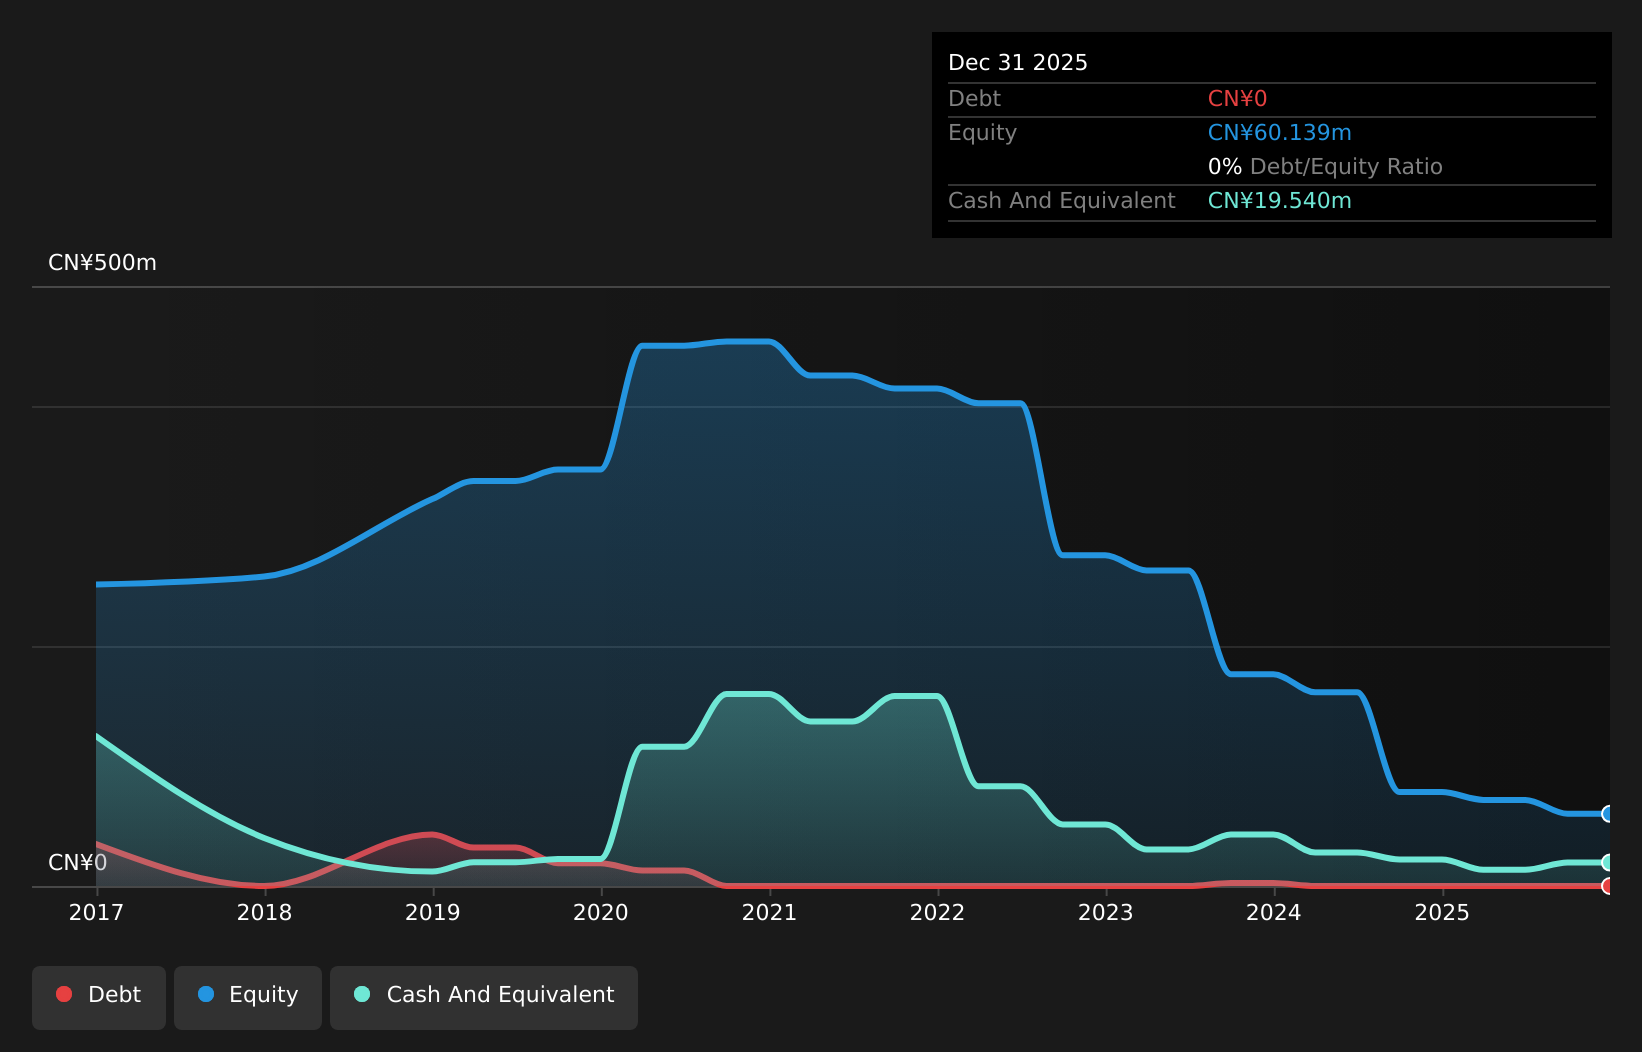Click the Debt row label in tooltip
The image size is (1642, 1052).
(974, 99)
